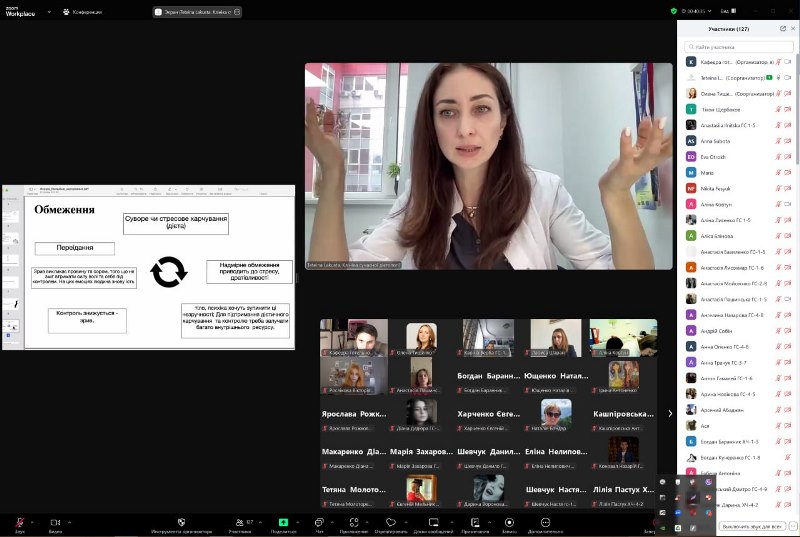Select Шевчук Настя... gallery tile
800x537 pixels.
[x=556, y=489]
